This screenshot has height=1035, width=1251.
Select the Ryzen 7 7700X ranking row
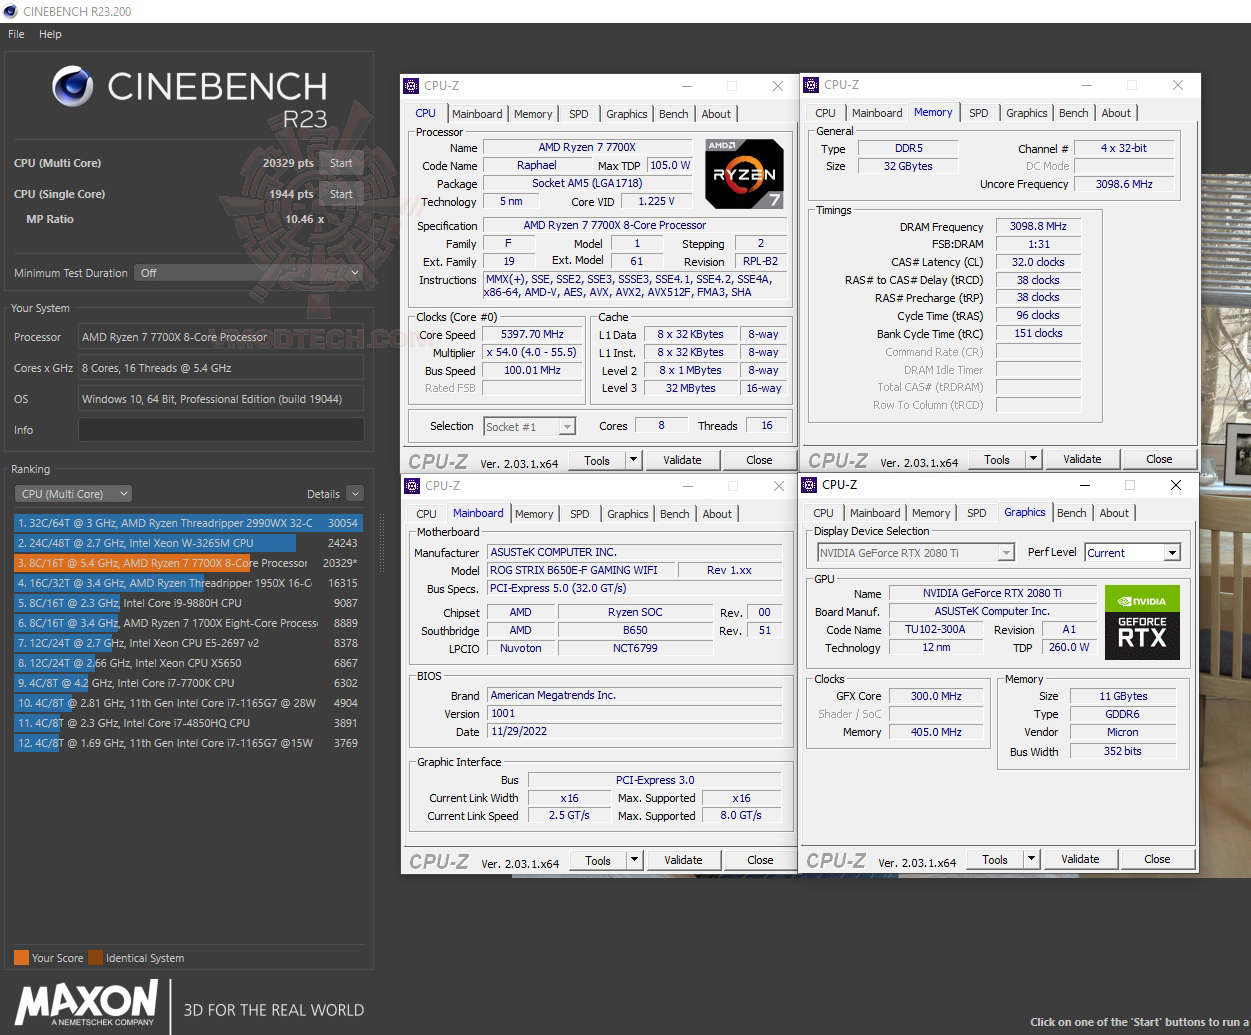tap(188, 563)
